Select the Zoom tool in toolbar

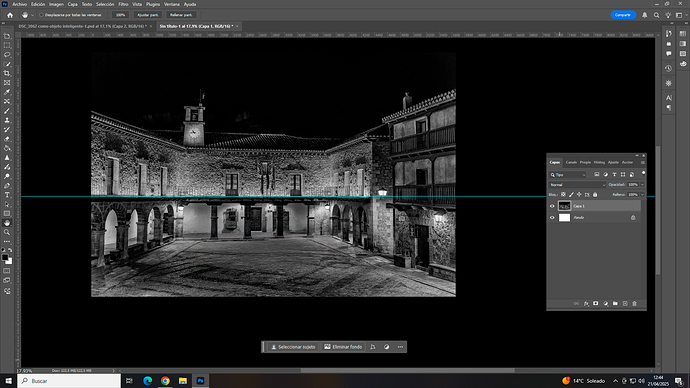(x=7, y=232)
